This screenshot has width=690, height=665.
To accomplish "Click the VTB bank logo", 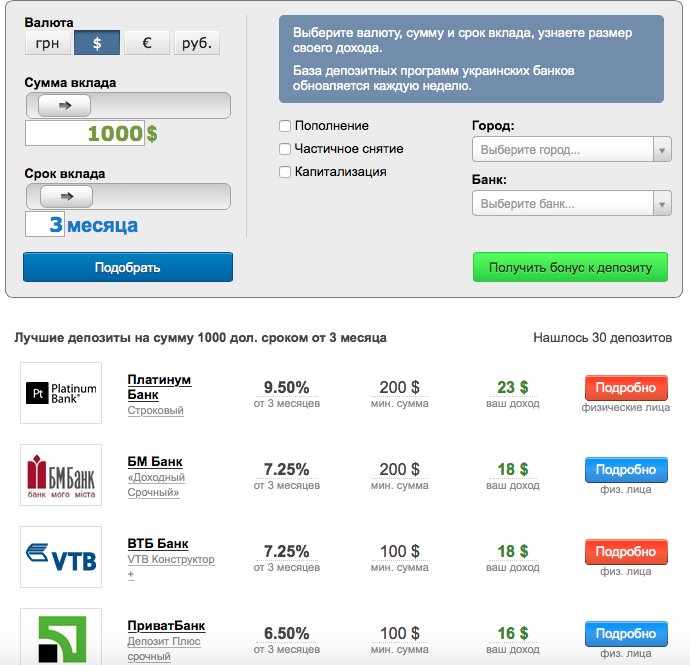I will pyautogui.click(x=61, y=557).
